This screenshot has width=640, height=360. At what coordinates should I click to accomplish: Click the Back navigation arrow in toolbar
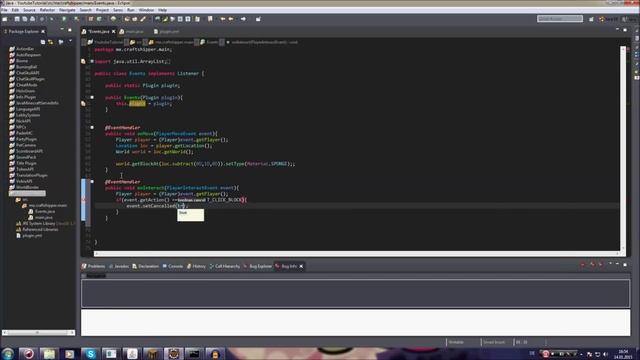click(231, 19)
